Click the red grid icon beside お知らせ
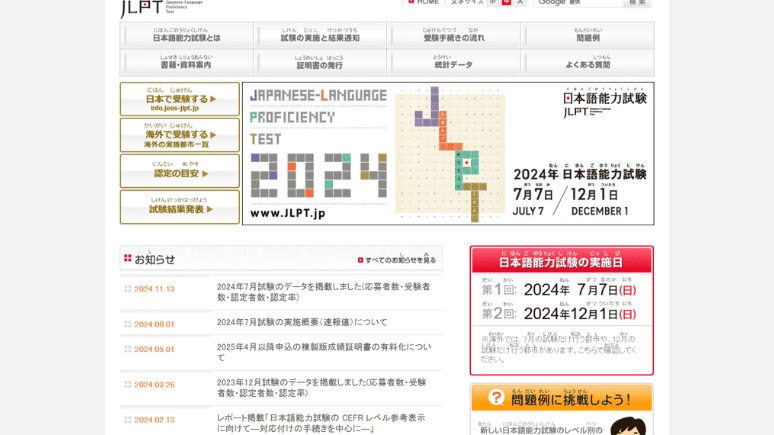 click(x=128, y=258)
